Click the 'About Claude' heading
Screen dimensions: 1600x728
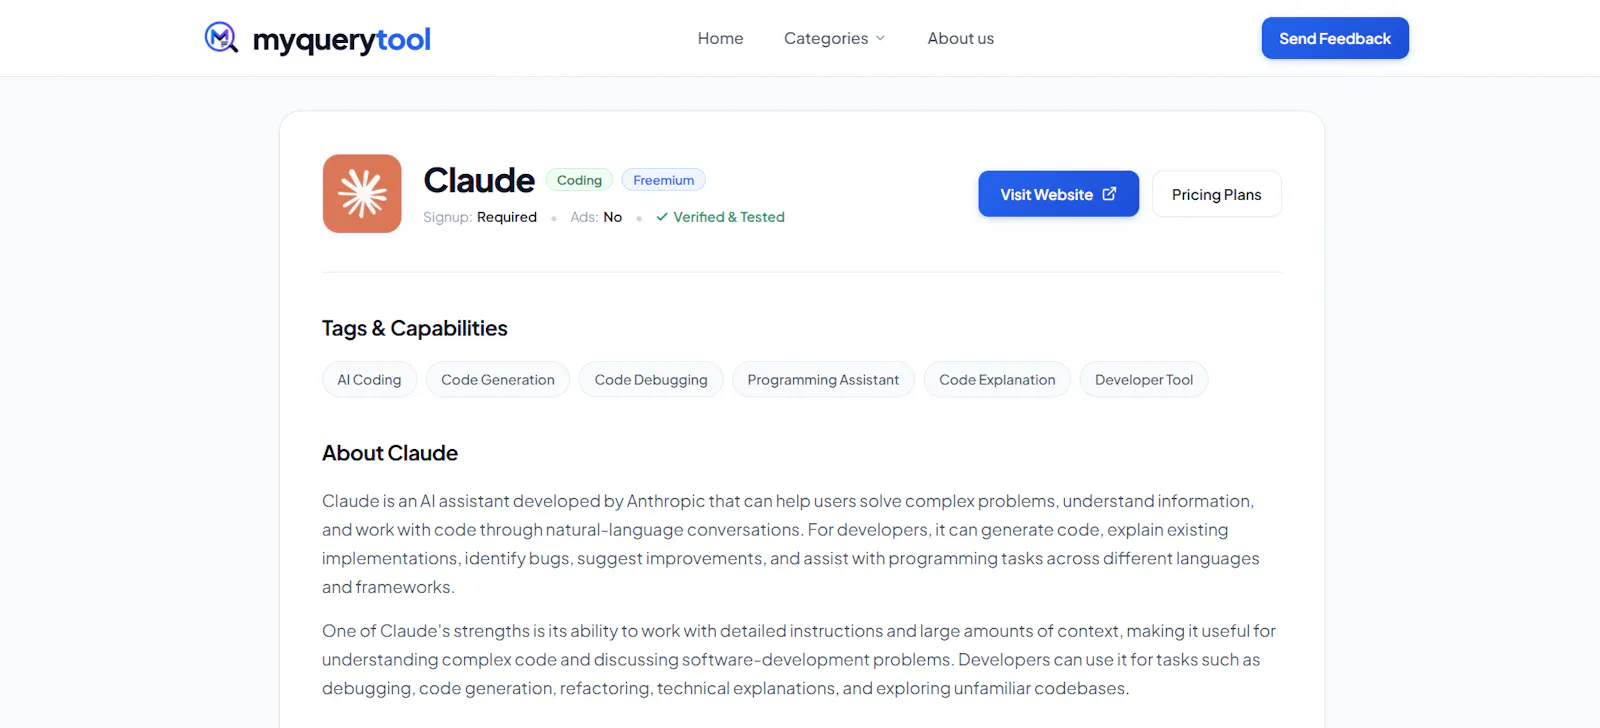point(390,453)
